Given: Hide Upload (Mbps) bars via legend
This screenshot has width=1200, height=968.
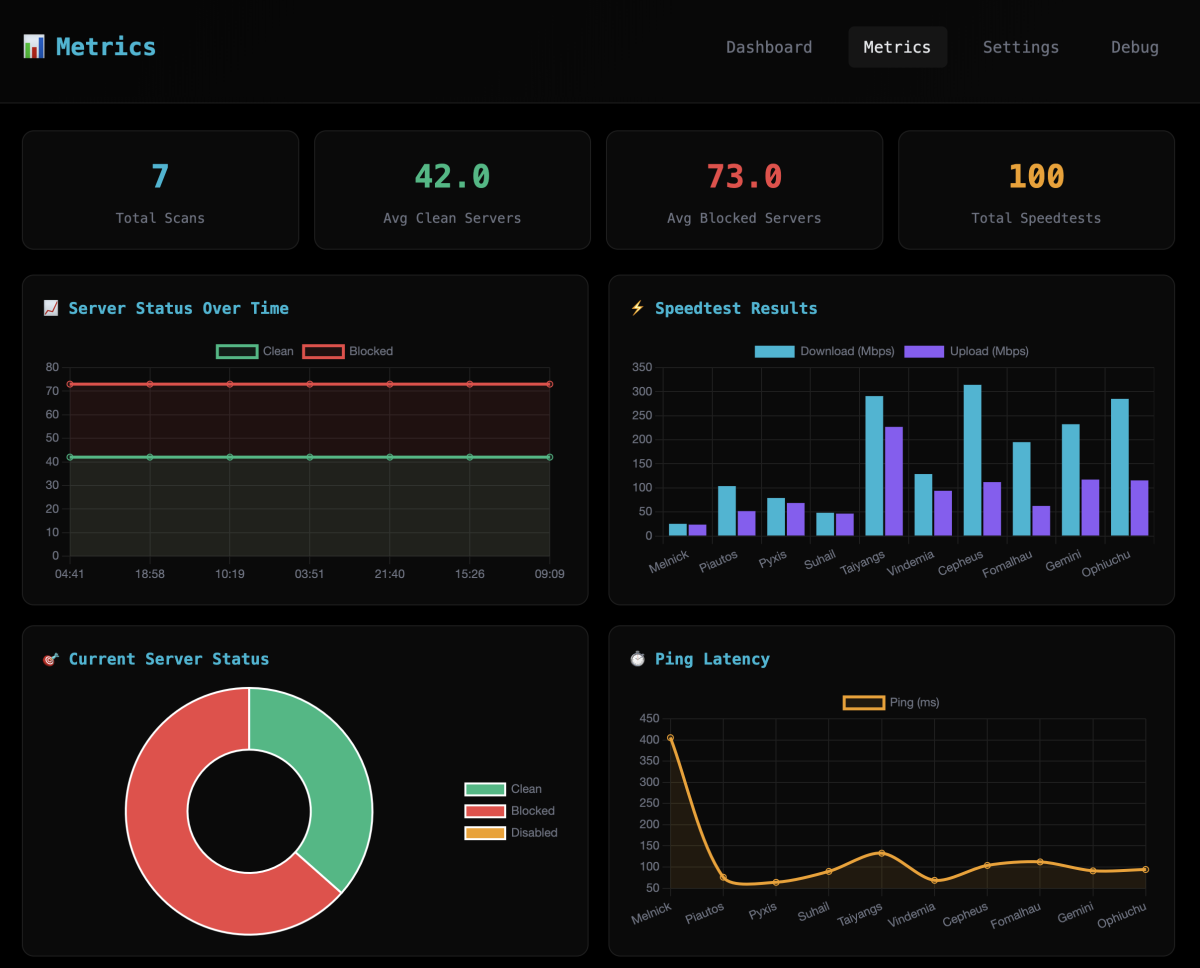Looking at the screenshot, I should coord(966,352).
